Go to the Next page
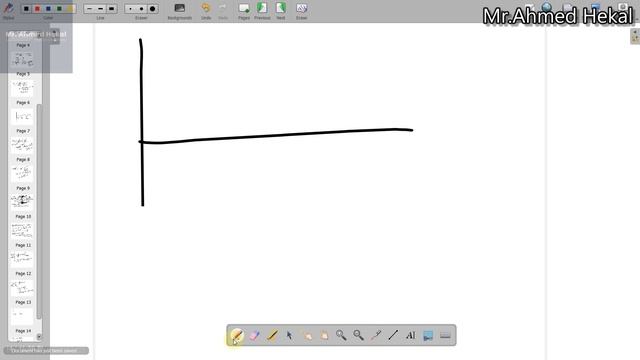Screen dimensions: 640x360 (x=281, y=11)
